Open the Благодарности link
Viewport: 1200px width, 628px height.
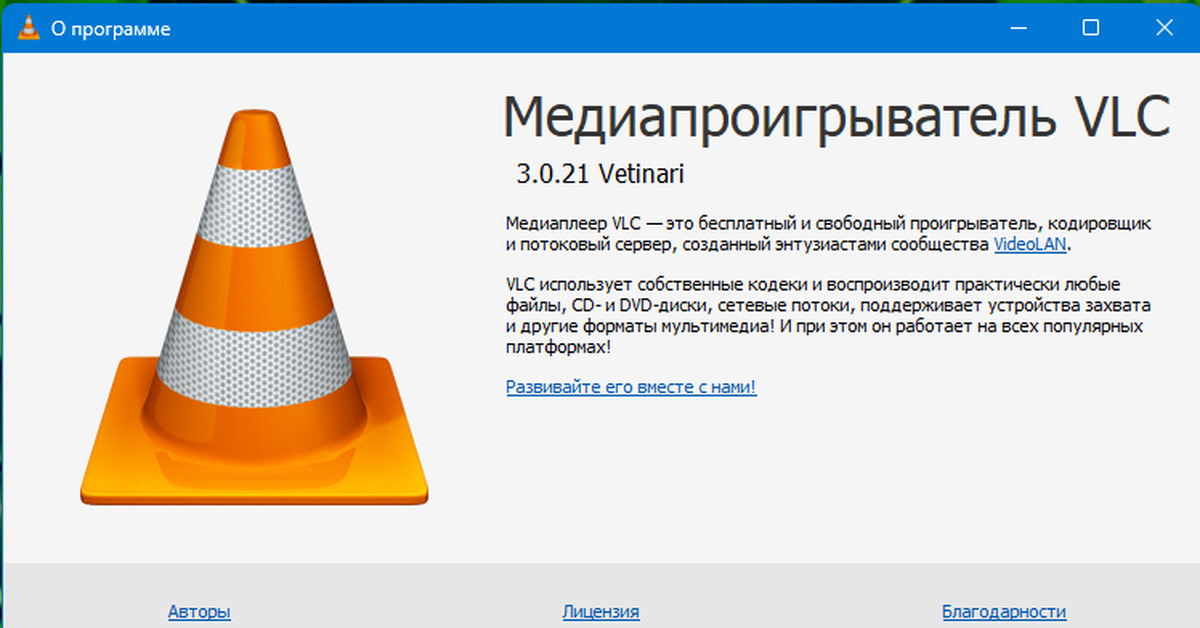[x=1004, y=611]
